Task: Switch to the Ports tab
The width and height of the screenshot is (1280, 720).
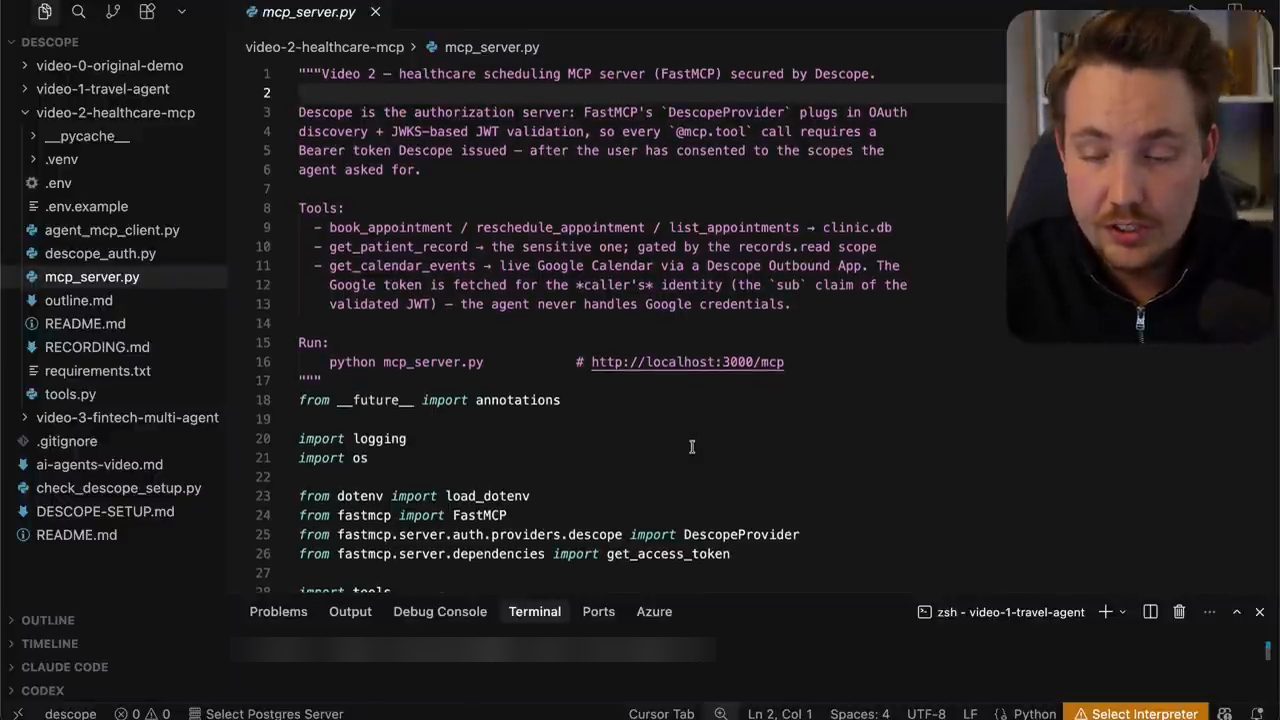Action: [x=598, y=612]
